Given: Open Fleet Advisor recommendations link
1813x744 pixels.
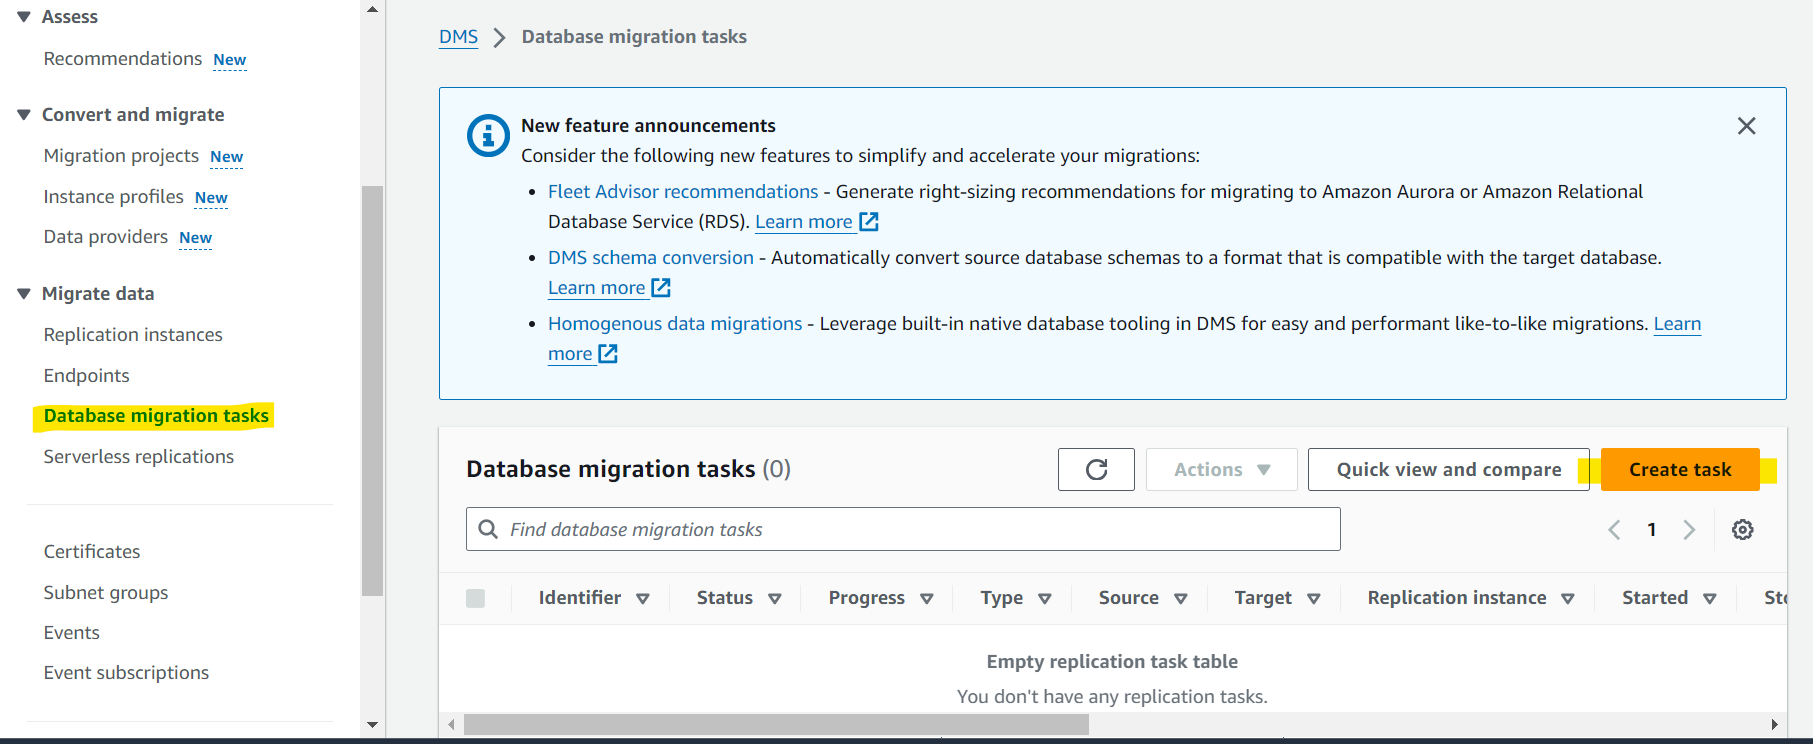Looking at the screenshot, I should 683,192.
